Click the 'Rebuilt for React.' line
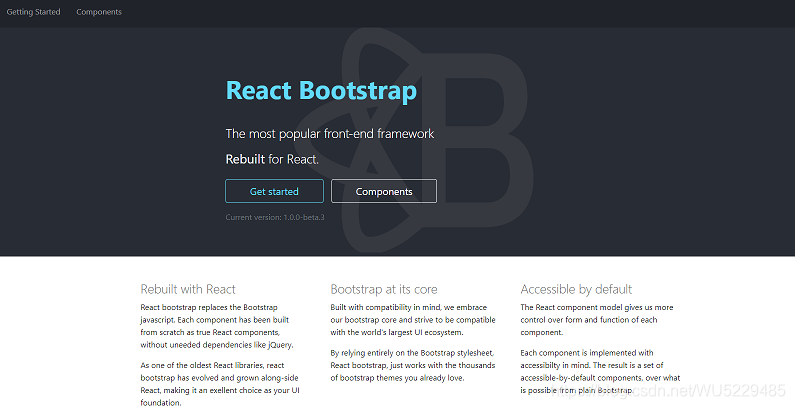795x409 pixels. [272, 159]
